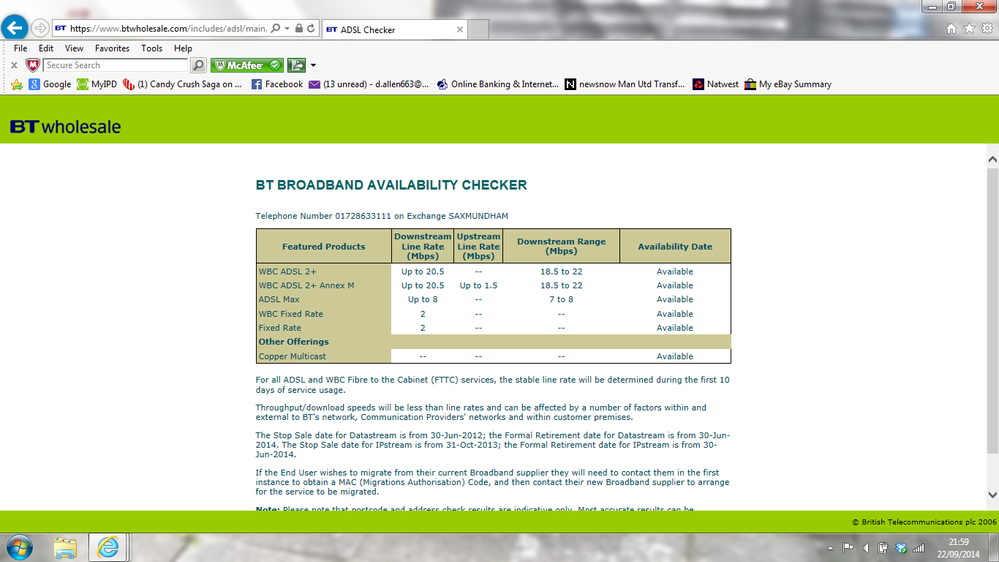Open the Candy Crush Saga bookmark
999x562 pixels.
point(182,84)
